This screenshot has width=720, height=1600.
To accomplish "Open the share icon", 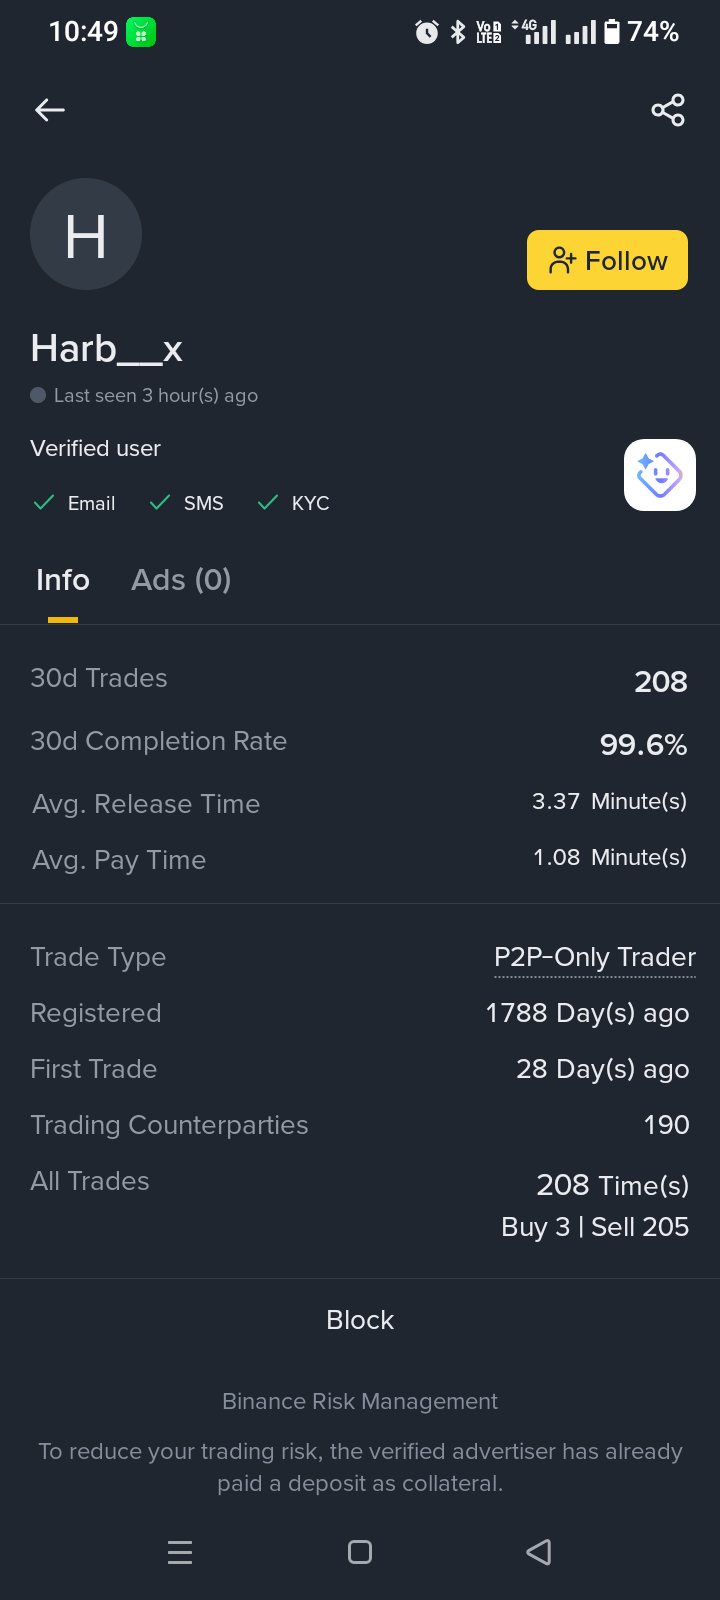I will 668,110.
